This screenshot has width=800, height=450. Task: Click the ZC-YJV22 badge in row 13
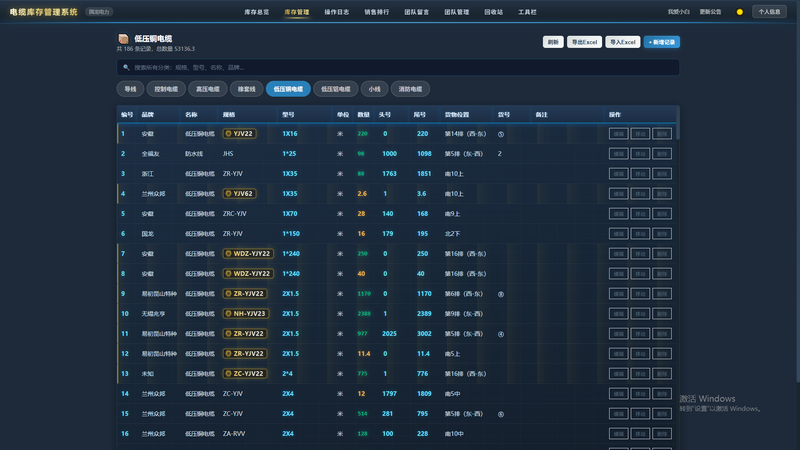(x=245, y=373)
